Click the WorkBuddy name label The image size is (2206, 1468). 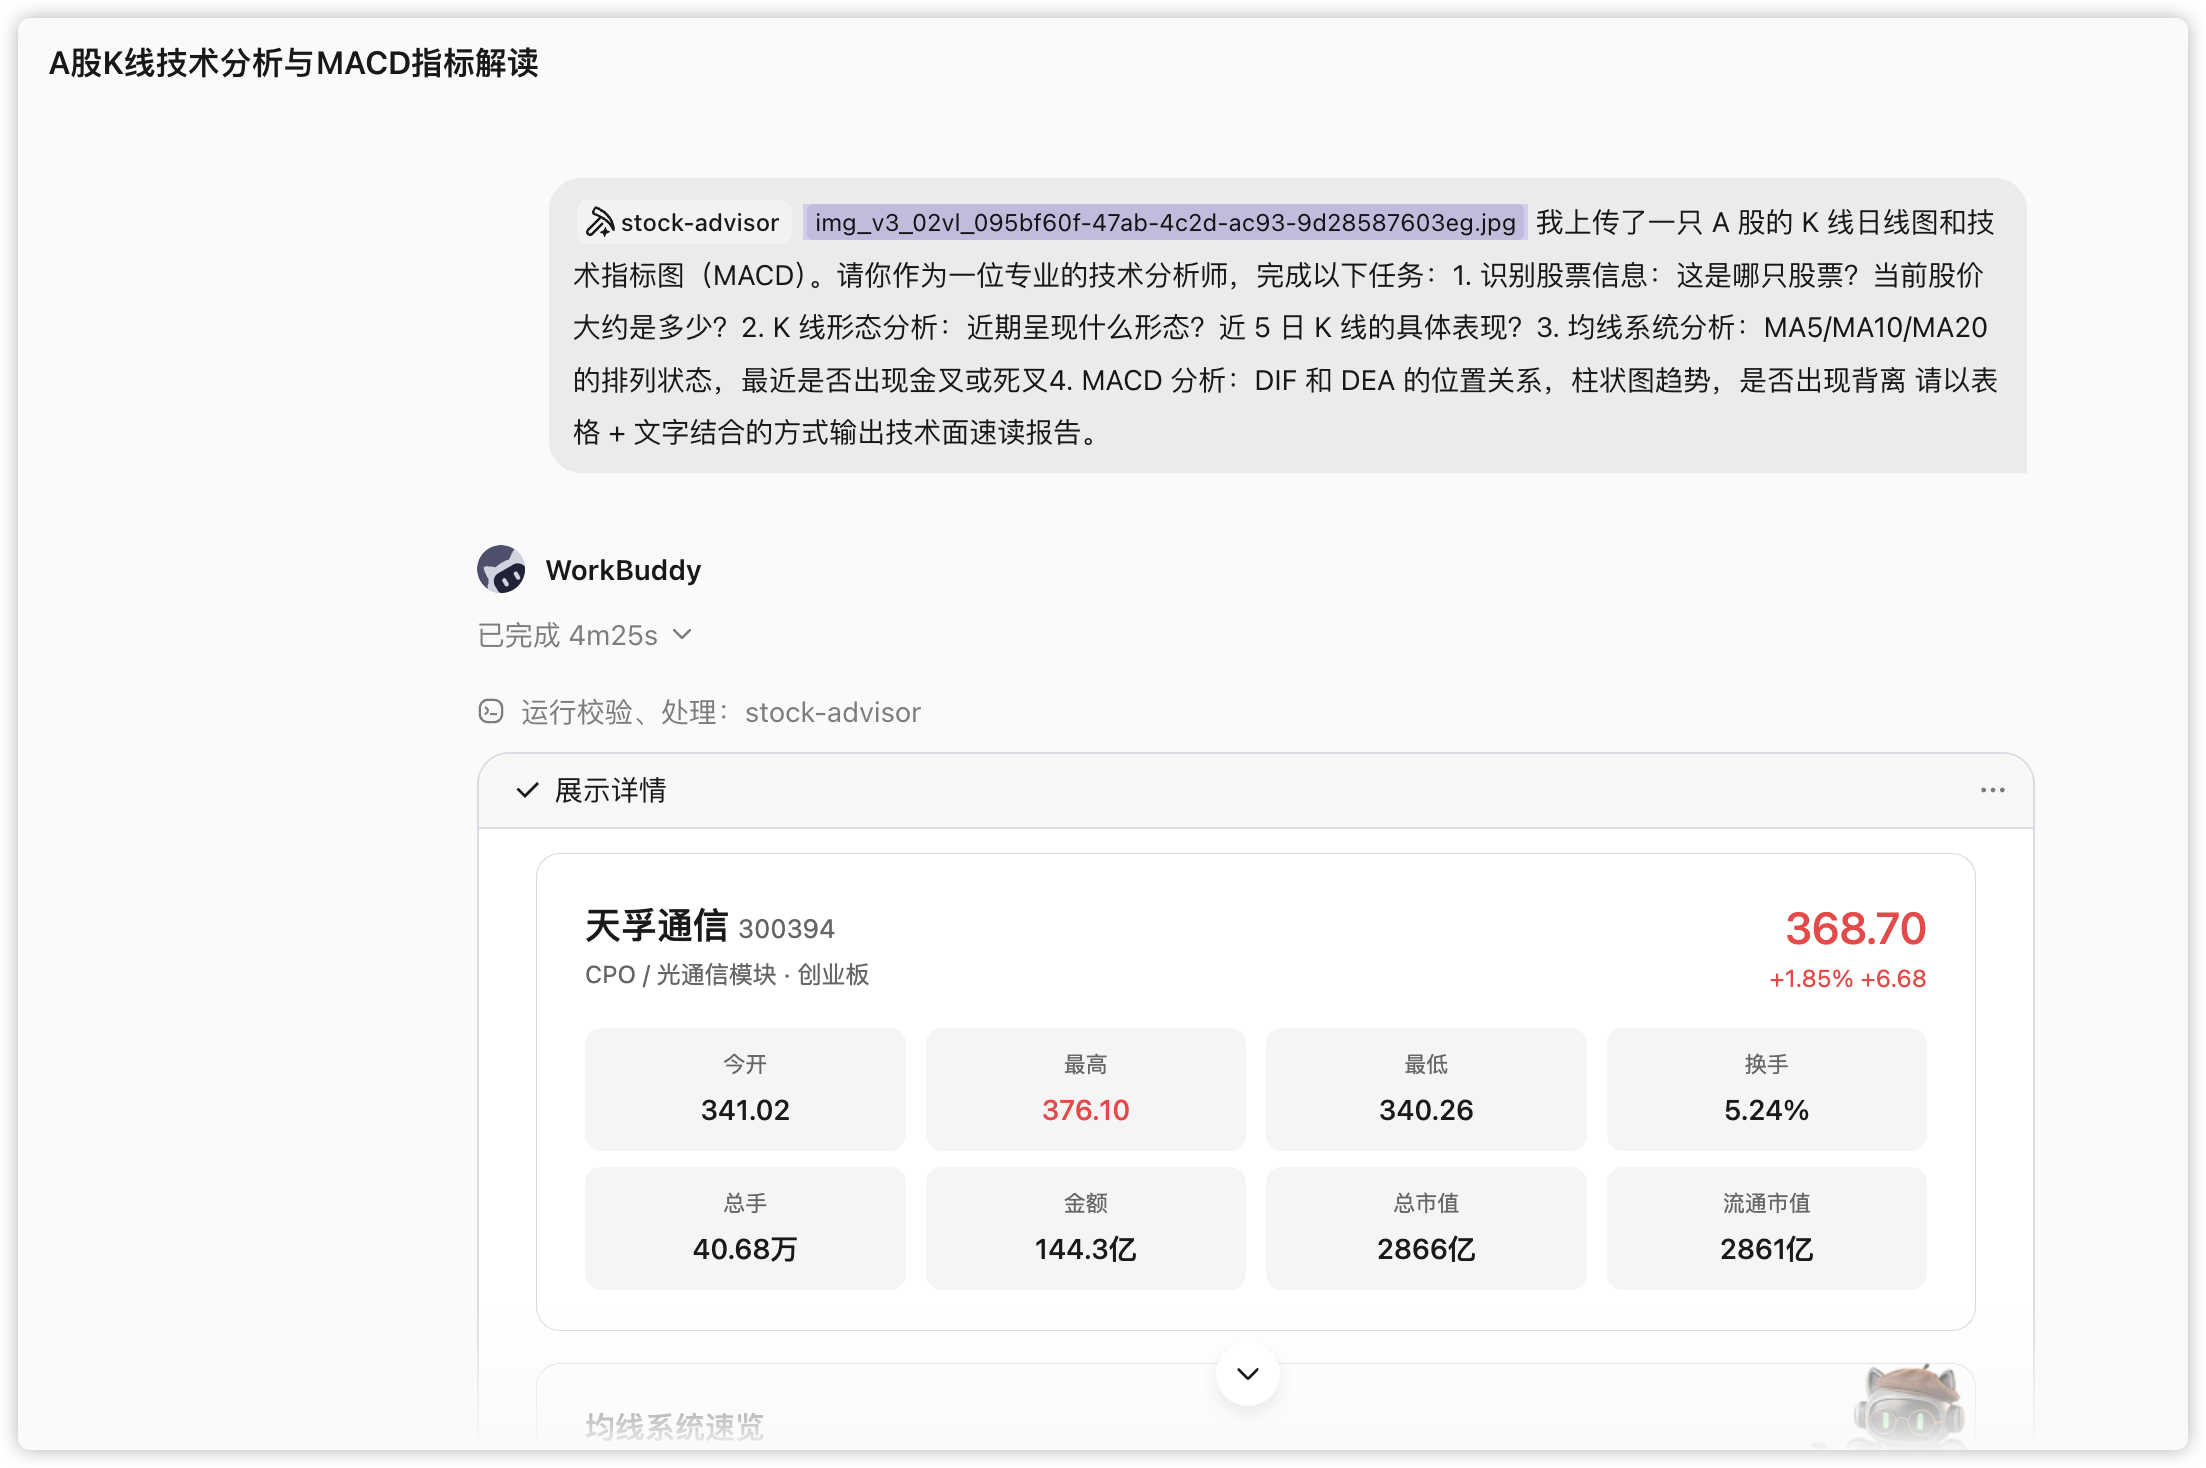pos(623,570)
